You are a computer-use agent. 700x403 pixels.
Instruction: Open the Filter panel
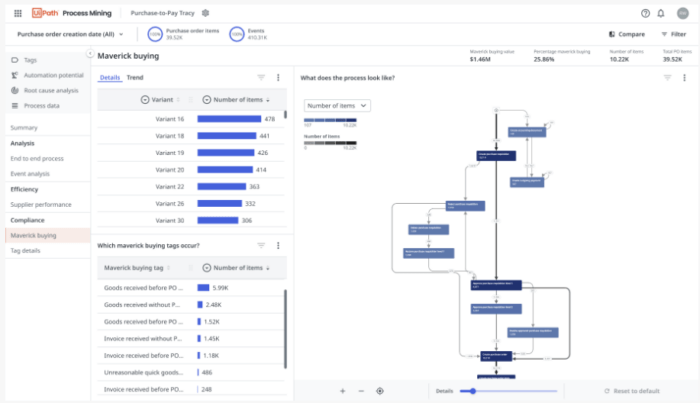tap(674, 34)
